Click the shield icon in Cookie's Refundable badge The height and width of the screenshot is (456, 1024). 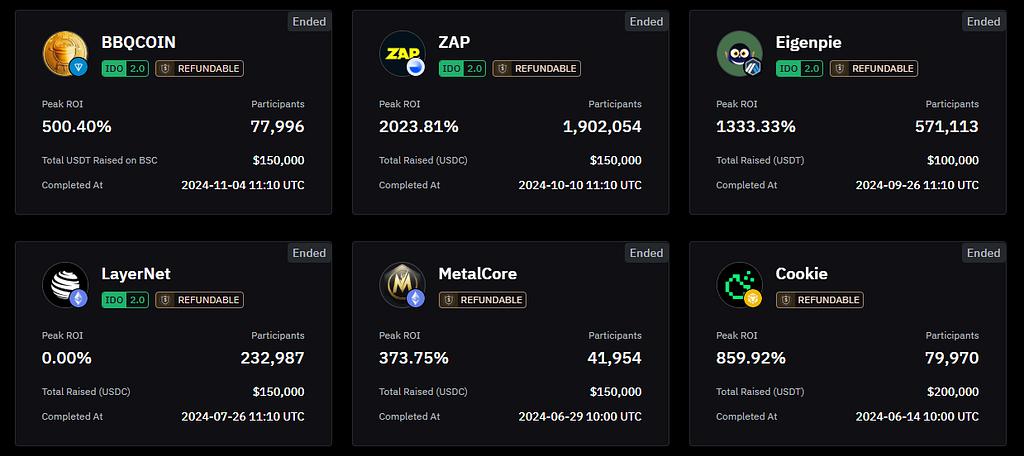pos(787,300)
